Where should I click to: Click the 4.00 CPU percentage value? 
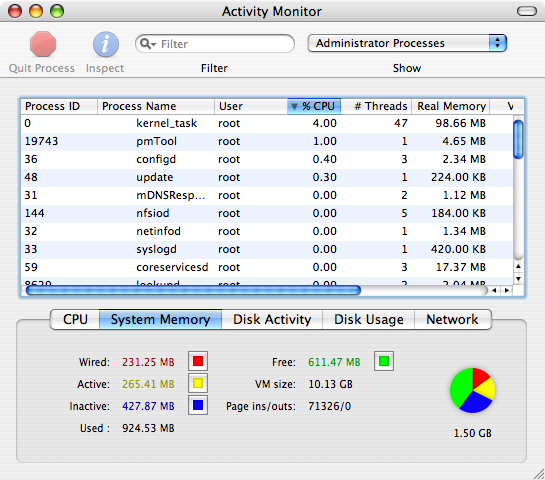coord(325,123)
